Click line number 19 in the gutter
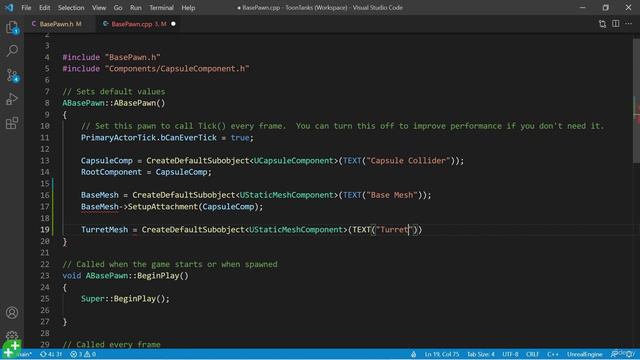The image size is (640, 360). (x=45, y=230)
